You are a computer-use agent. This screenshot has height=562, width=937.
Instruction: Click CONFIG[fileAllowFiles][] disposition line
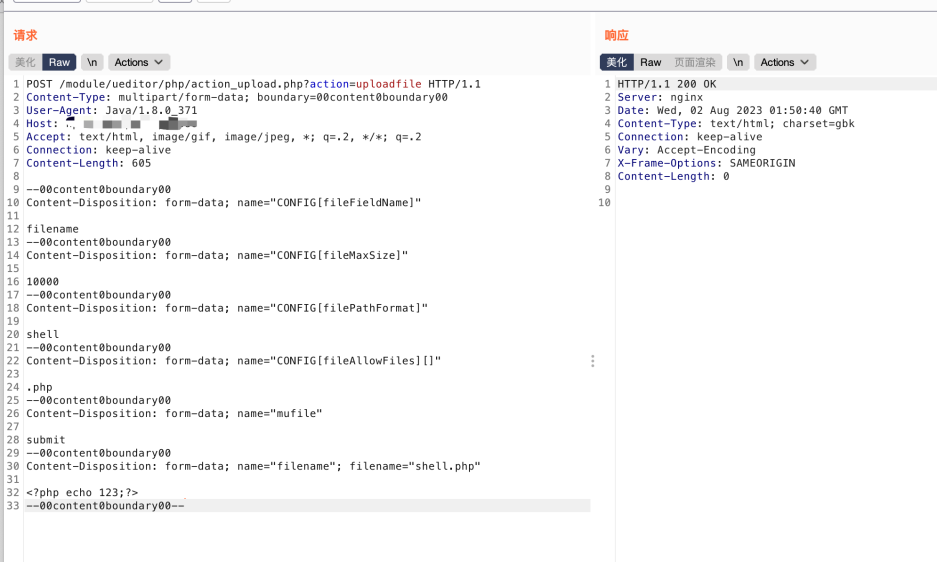(x=234, y=361)
